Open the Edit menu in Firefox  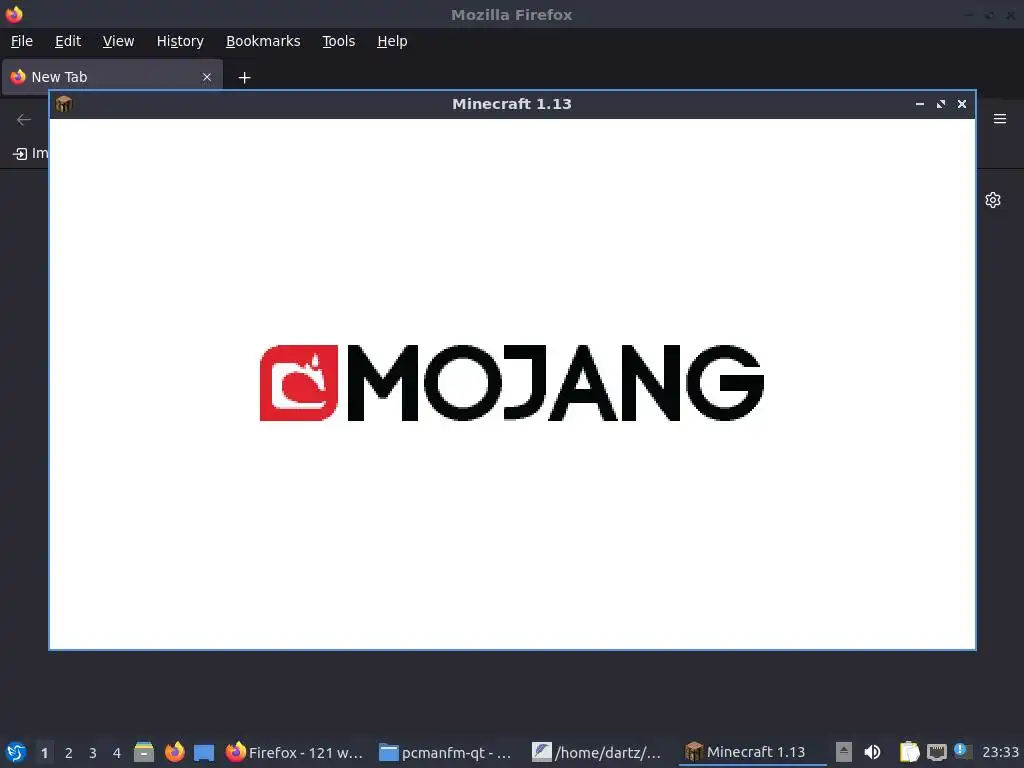pyautogui.click(x=68, y=41)
